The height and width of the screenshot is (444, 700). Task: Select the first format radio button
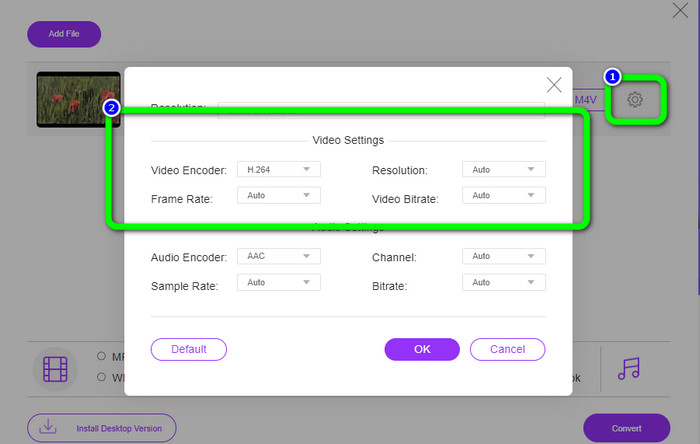(101, 356)
